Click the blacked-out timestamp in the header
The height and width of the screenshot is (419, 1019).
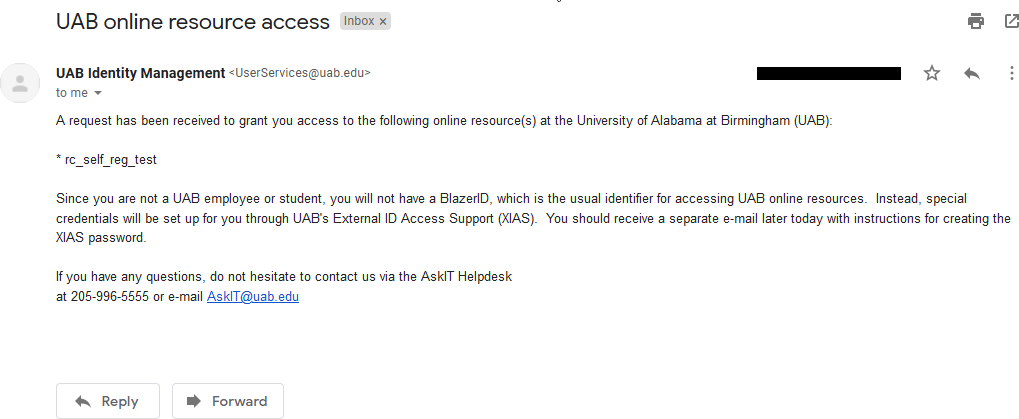point(828,73)
